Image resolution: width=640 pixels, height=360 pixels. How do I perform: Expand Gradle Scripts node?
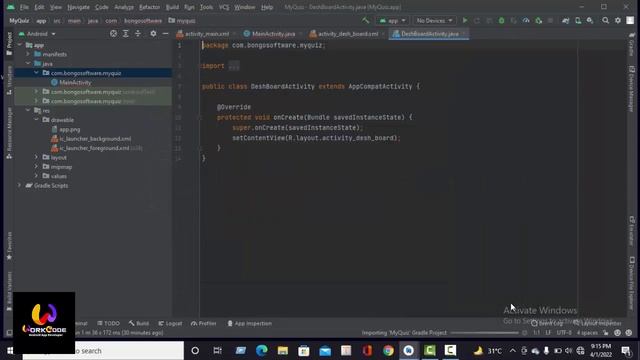tap(20, 186)
